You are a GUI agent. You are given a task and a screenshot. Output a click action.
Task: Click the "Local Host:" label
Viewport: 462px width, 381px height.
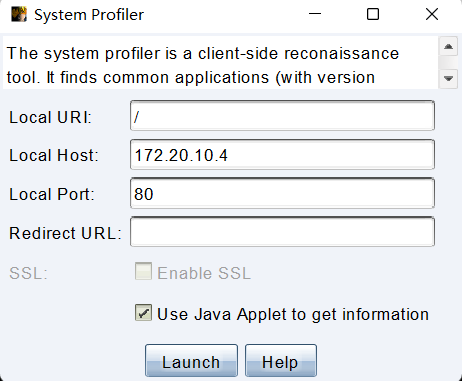pos(54,155)
